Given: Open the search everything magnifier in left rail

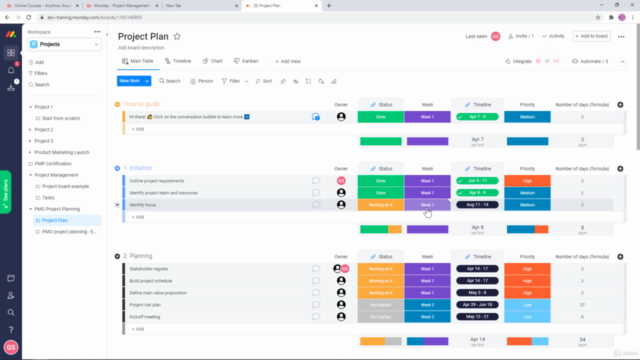Looking at the screenshot, I should 11,313.
